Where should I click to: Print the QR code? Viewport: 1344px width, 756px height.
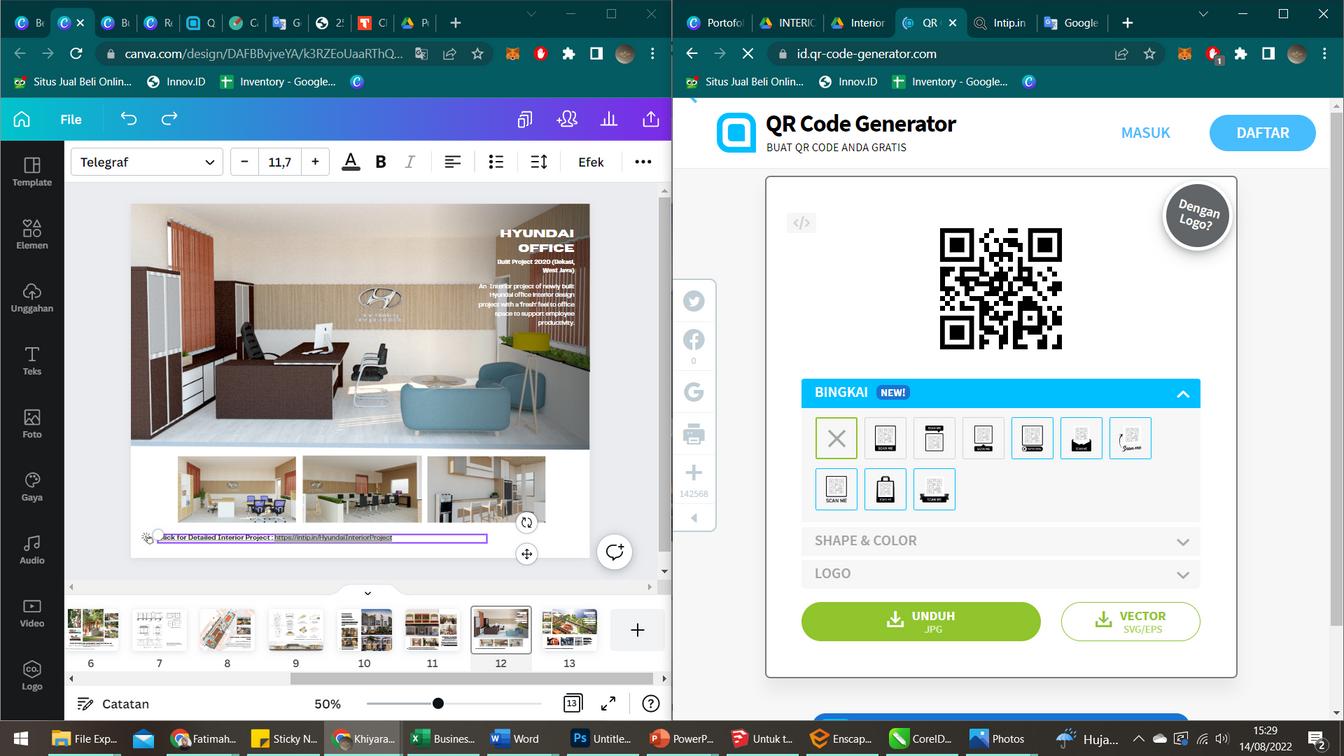pyautogui.click(x=694, y=434)
